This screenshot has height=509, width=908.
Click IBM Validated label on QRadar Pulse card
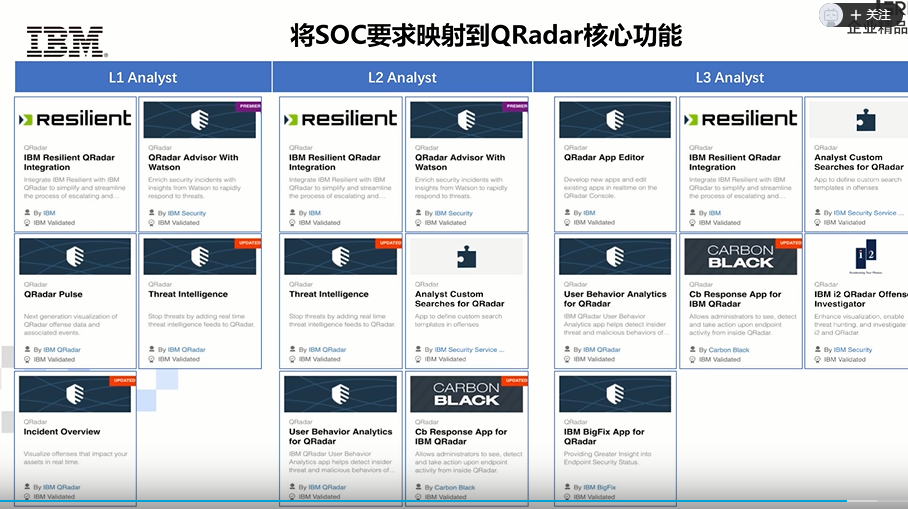click(54, 360)
